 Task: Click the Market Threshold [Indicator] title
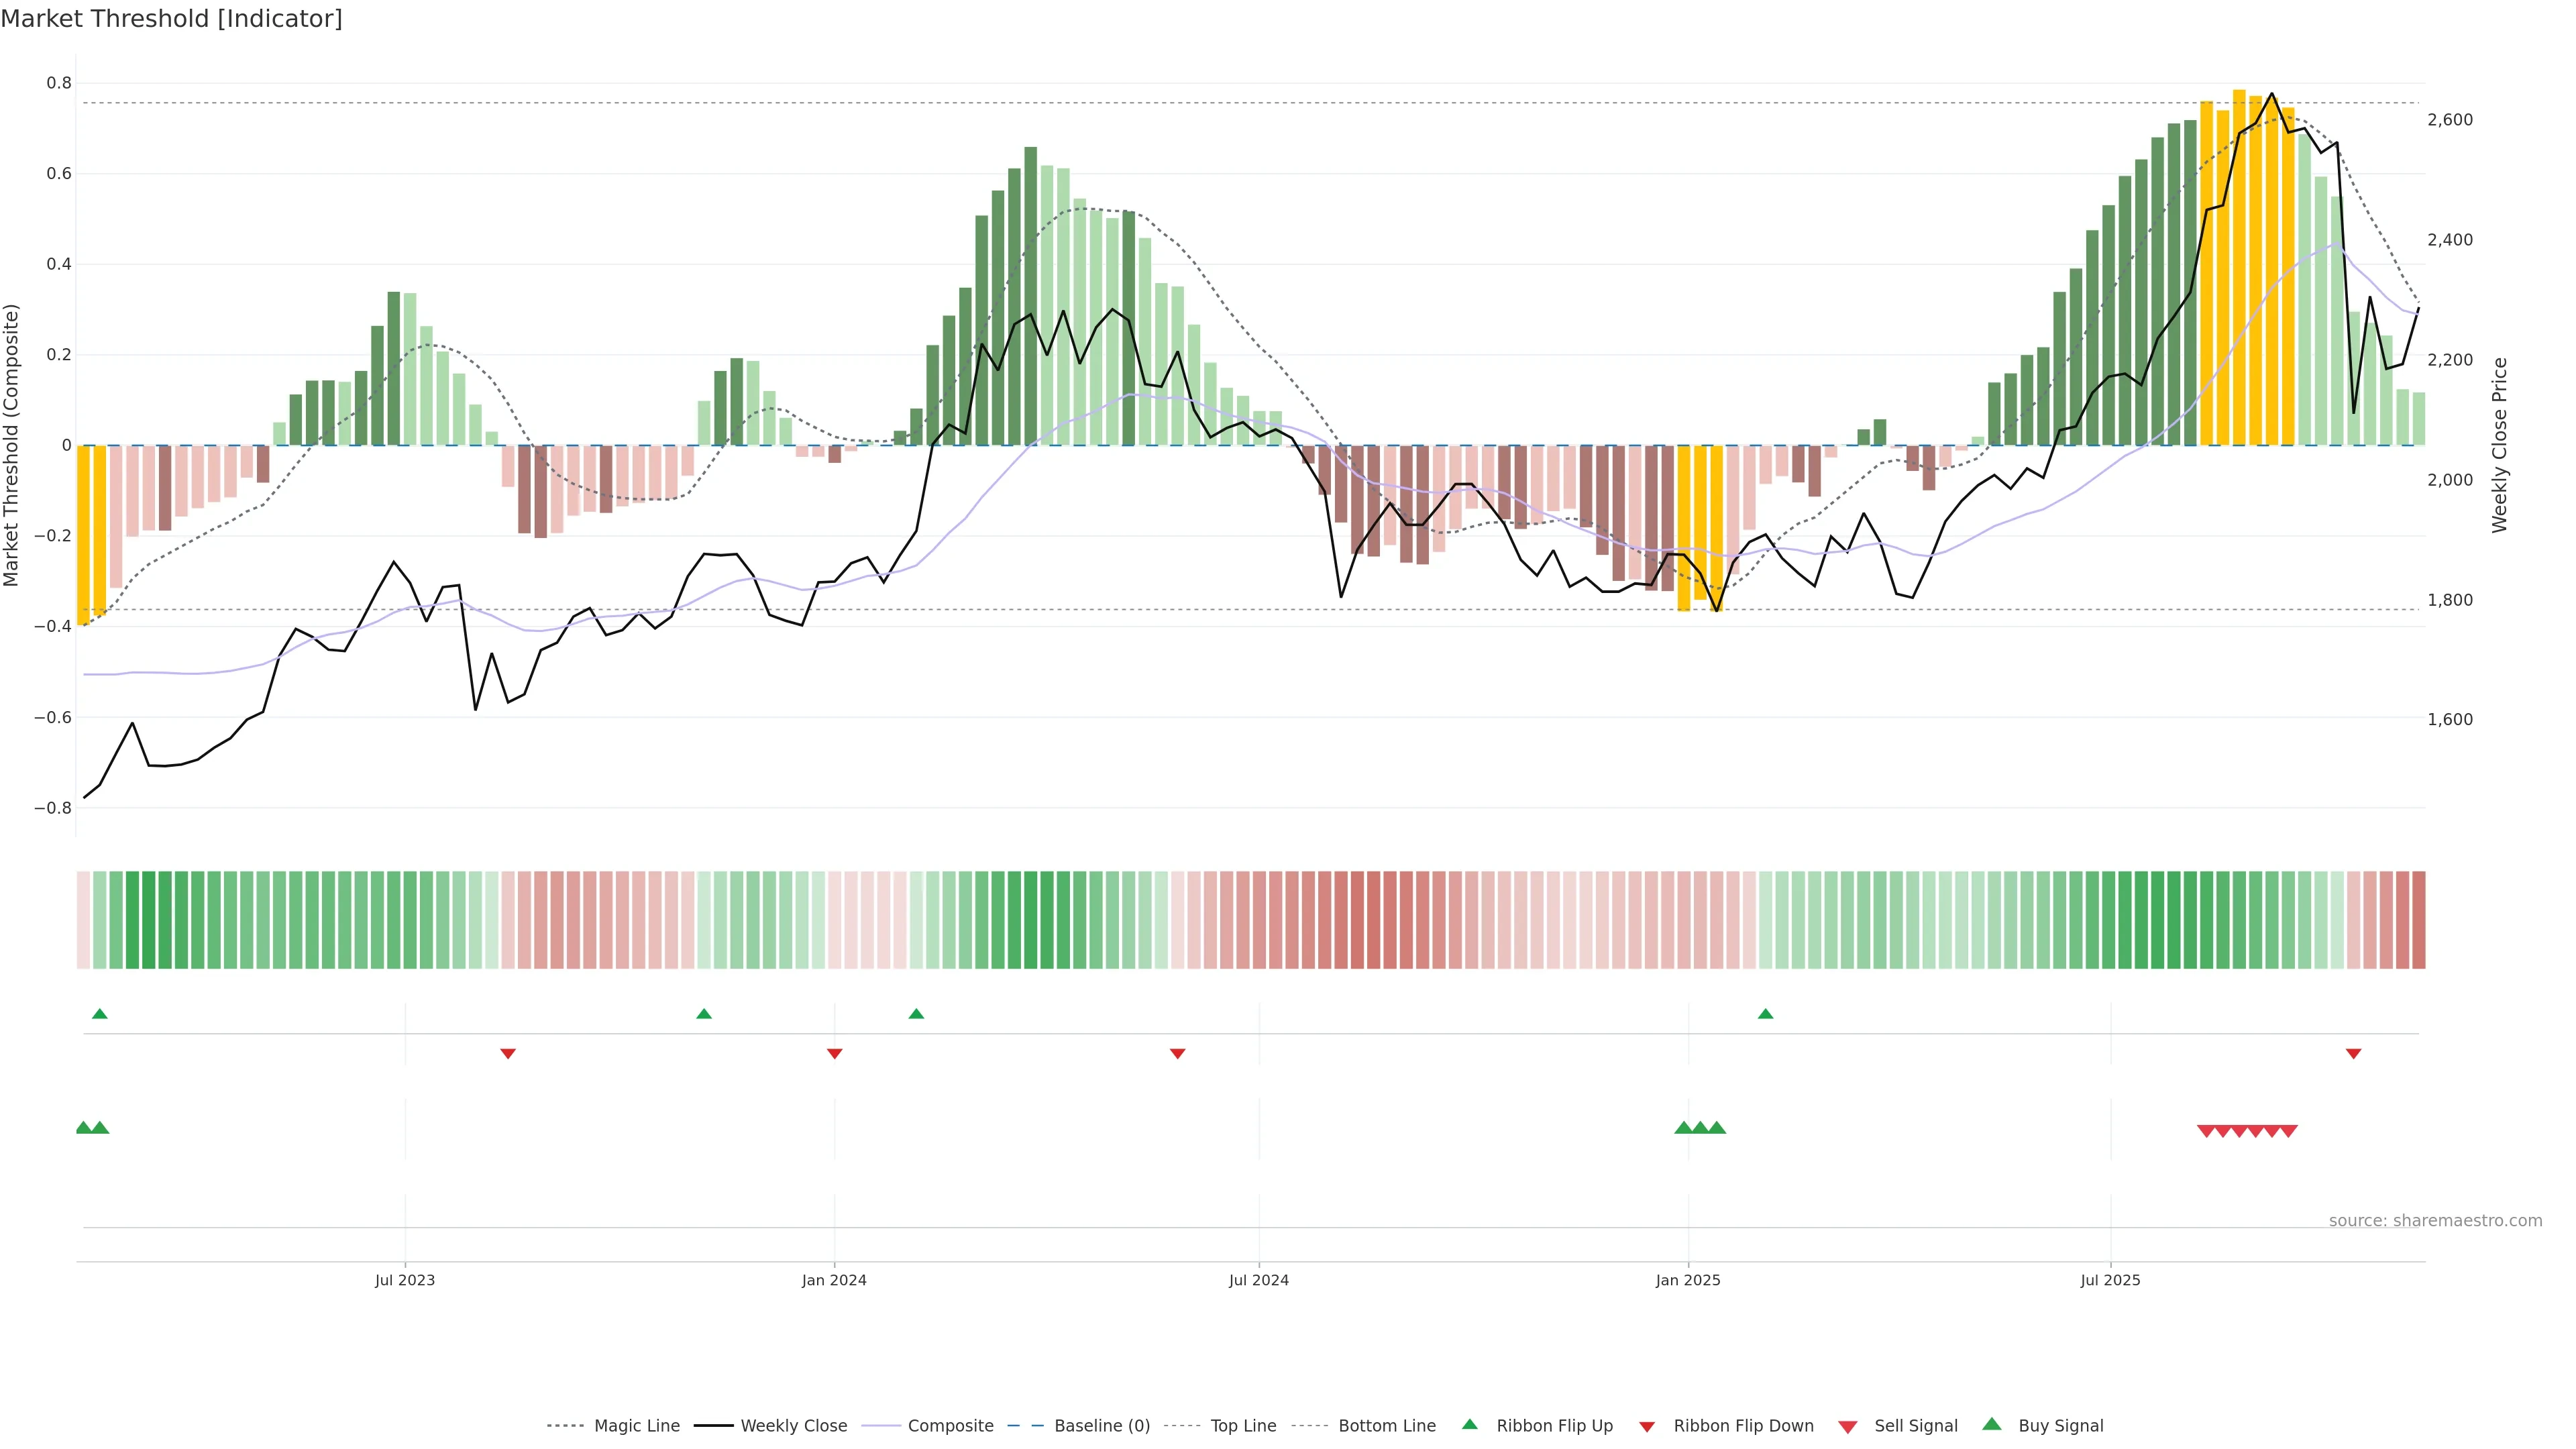point(171,19)
